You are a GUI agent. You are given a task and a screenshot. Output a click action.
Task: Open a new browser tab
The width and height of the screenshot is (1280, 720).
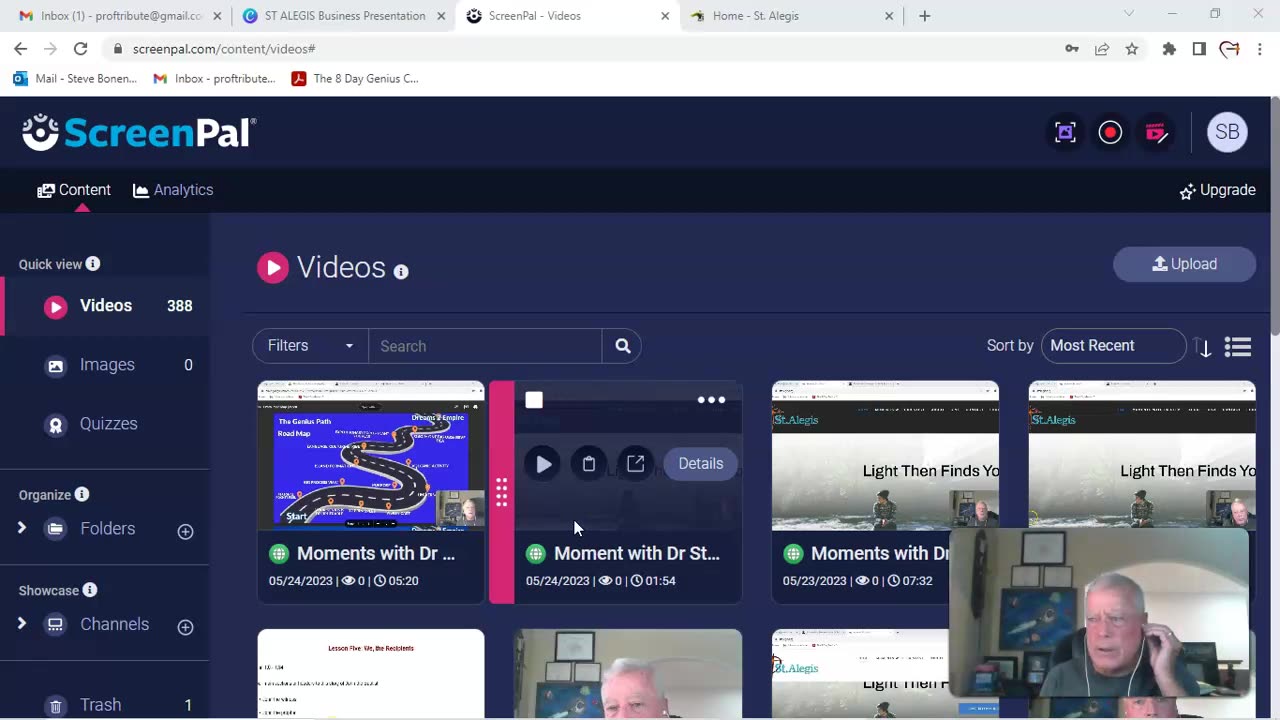924,16
